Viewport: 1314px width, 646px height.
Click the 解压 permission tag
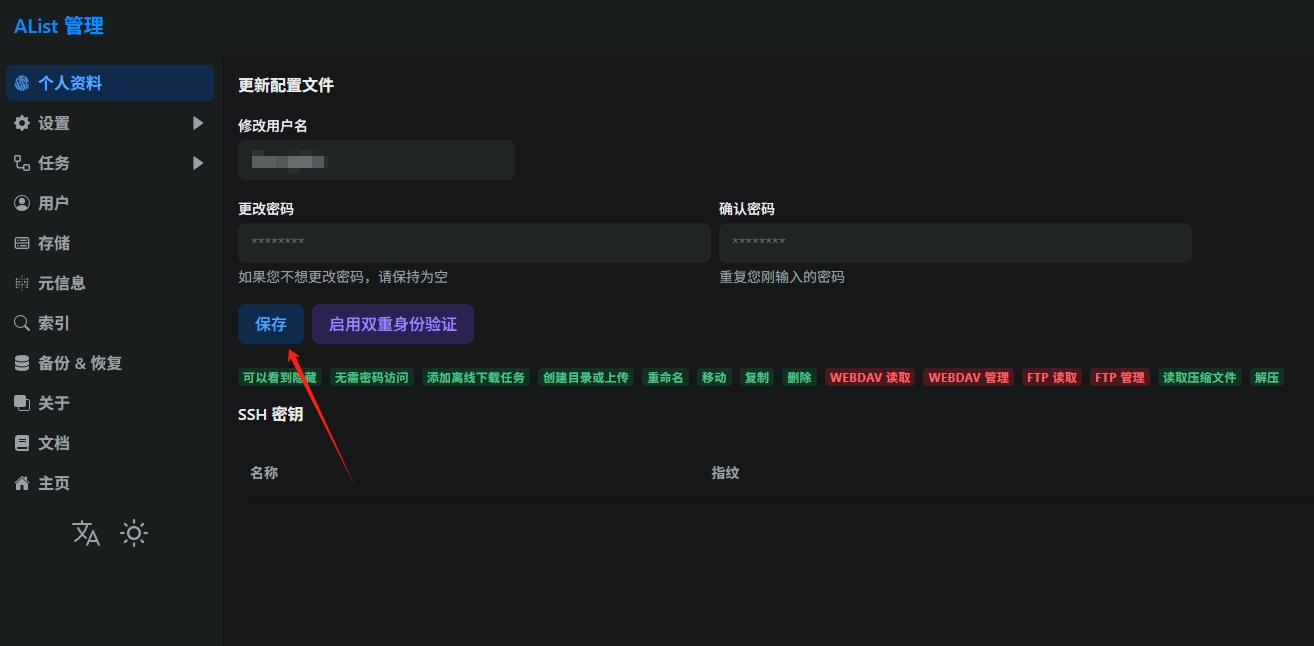[1267, 378]
